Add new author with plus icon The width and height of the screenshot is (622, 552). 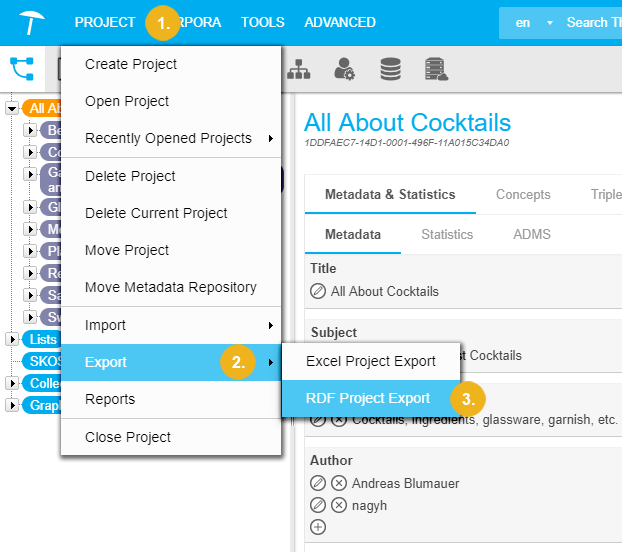318,527
